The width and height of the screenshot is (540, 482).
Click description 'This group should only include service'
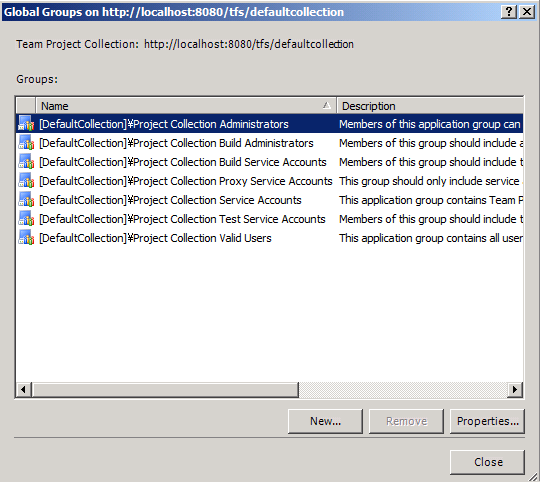pos(429,181)
